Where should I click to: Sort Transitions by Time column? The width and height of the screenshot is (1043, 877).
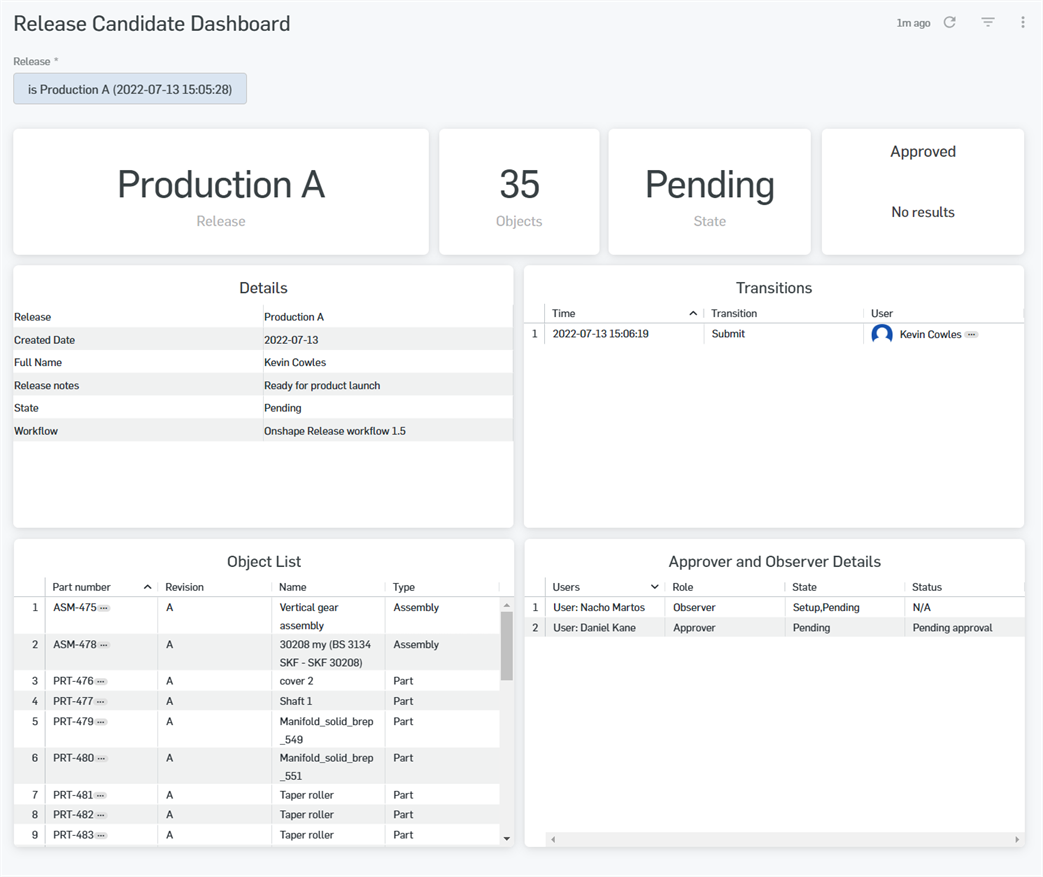[x=564, y=313]
